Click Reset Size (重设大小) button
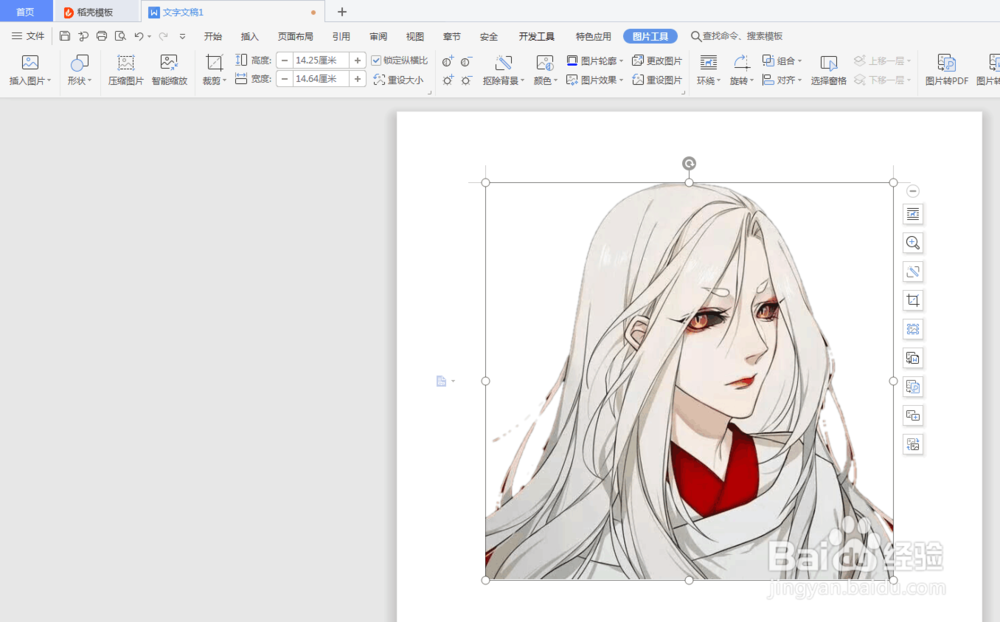Screen dimensions: 1000x622 [x=399, y=80]
